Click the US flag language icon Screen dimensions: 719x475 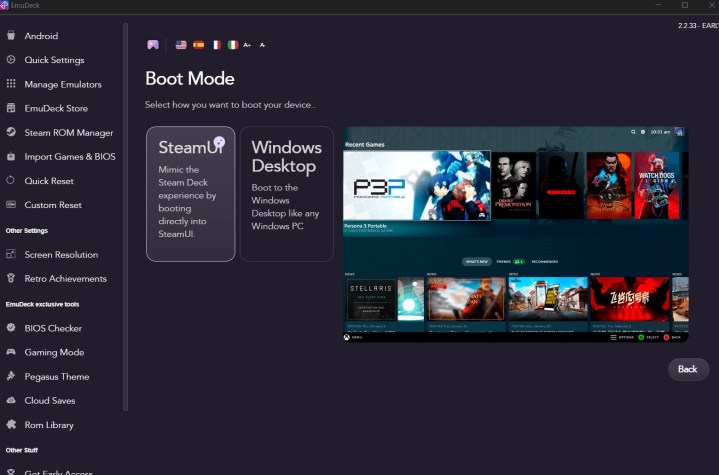coord(181,45)
